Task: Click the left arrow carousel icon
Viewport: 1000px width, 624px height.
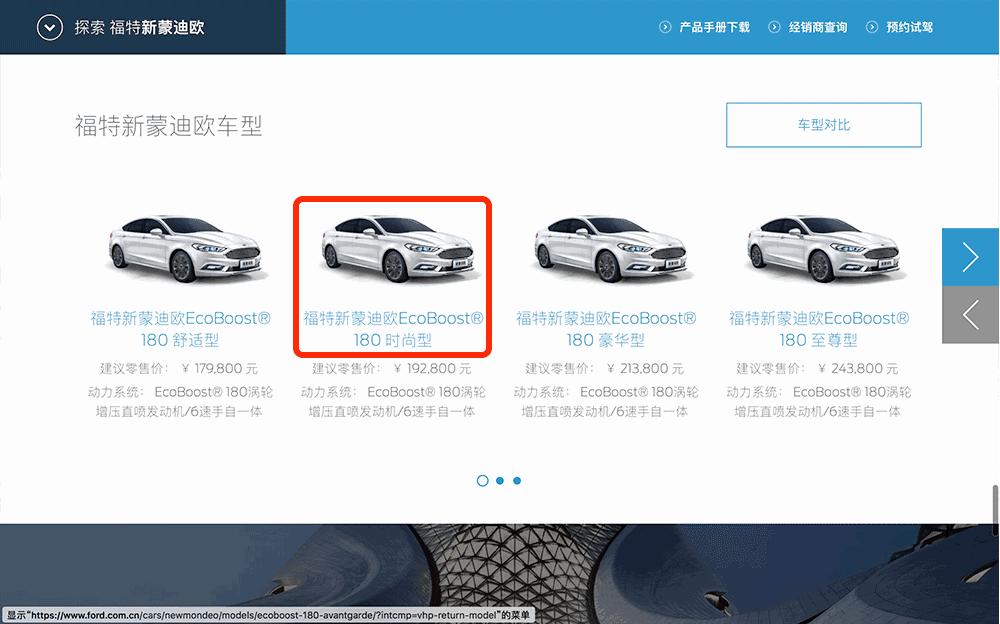Action: click(x=969, y=315)
